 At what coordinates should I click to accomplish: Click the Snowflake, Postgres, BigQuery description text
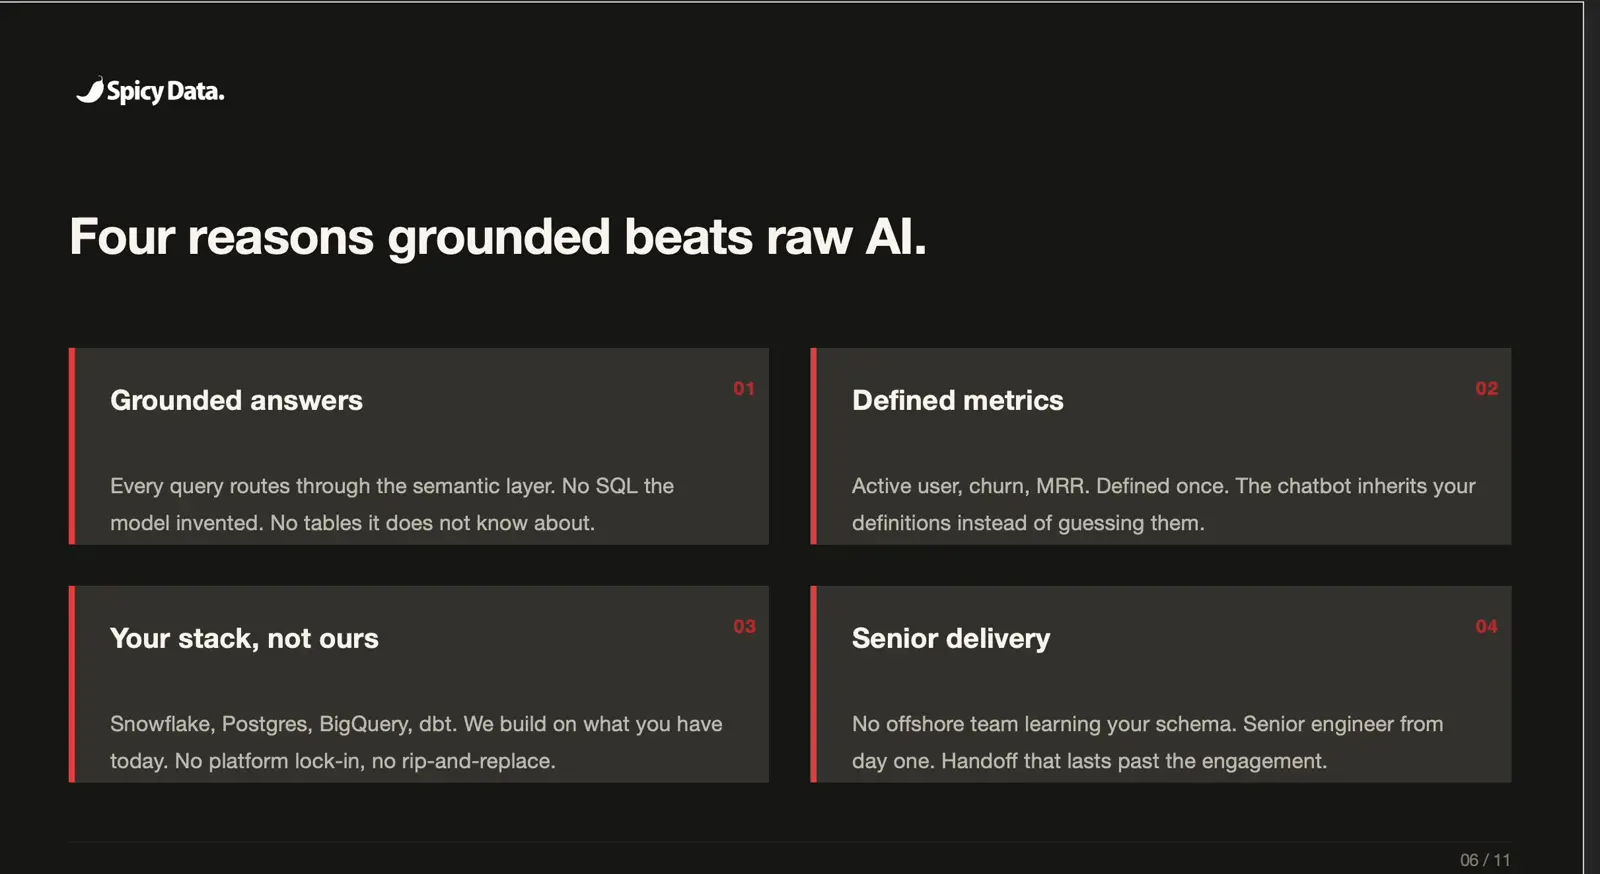(416, 742)
